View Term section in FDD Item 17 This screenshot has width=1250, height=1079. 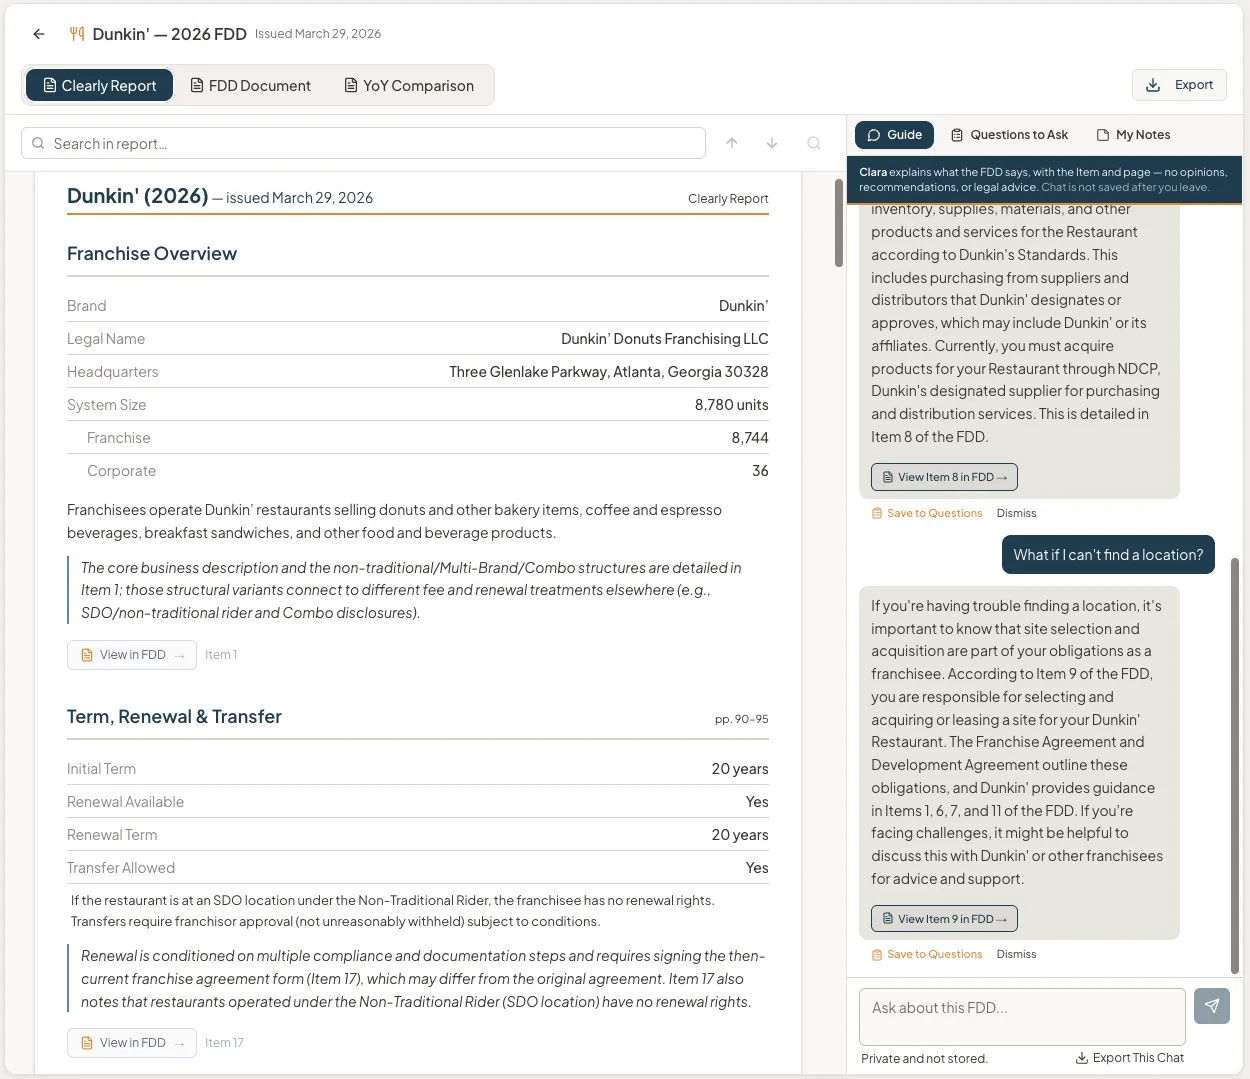point(132,1043)
